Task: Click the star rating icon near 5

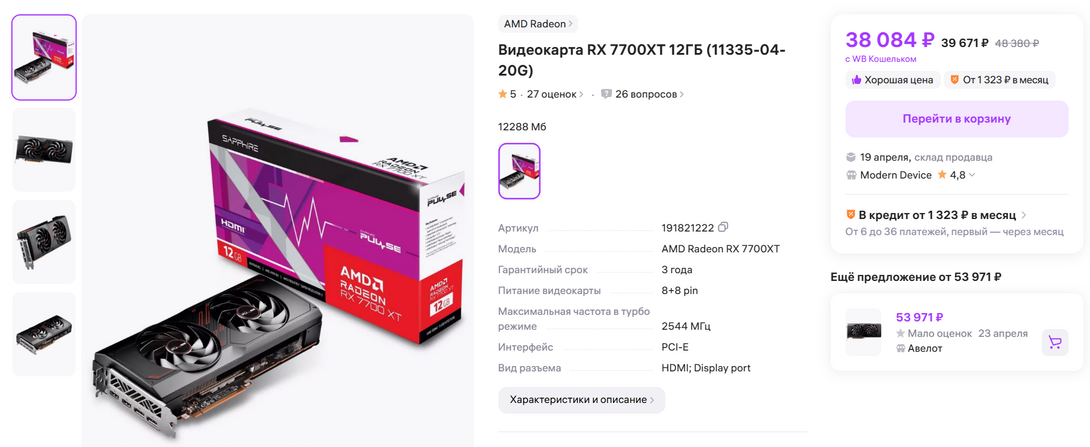Action: coord(503,94)
